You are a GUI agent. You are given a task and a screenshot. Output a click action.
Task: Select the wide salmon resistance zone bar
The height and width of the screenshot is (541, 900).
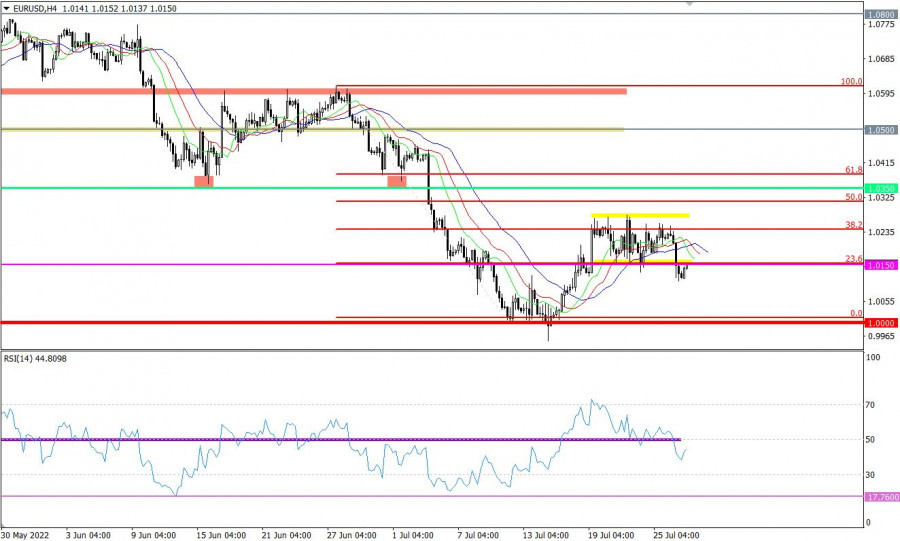(313, 92)
